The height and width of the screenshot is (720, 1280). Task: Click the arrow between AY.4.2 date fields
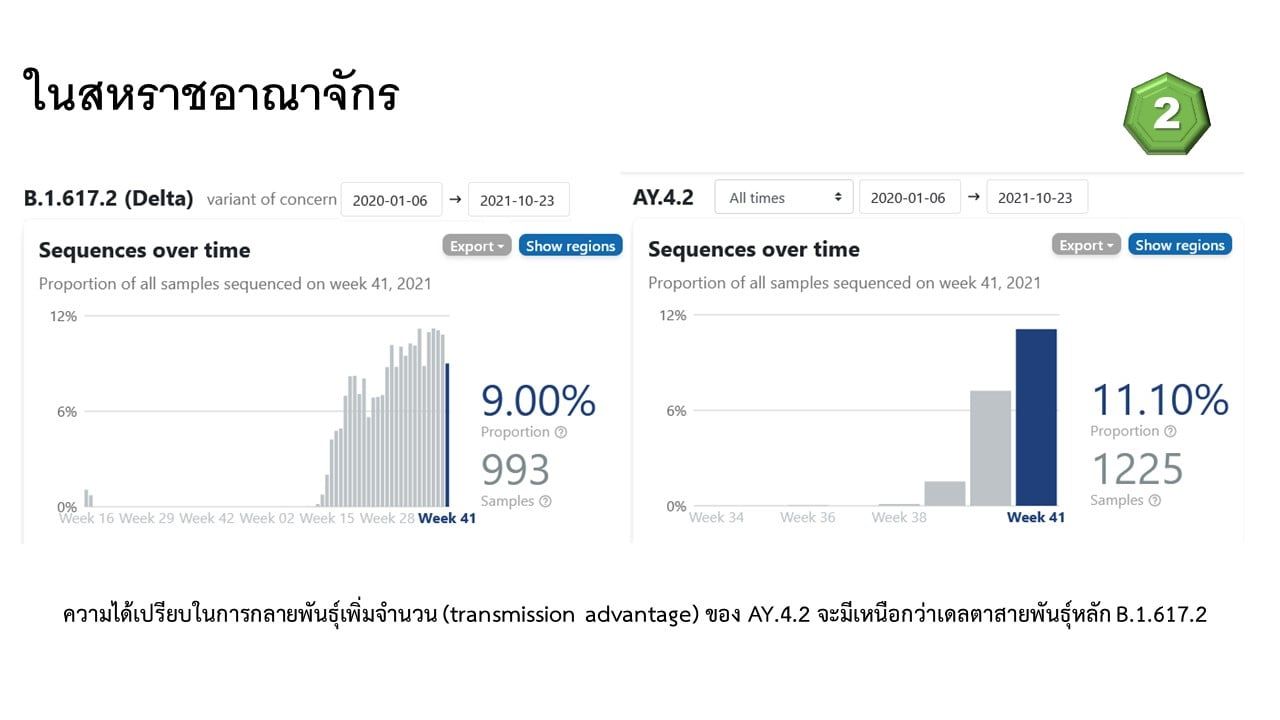(x=976, y=196)
